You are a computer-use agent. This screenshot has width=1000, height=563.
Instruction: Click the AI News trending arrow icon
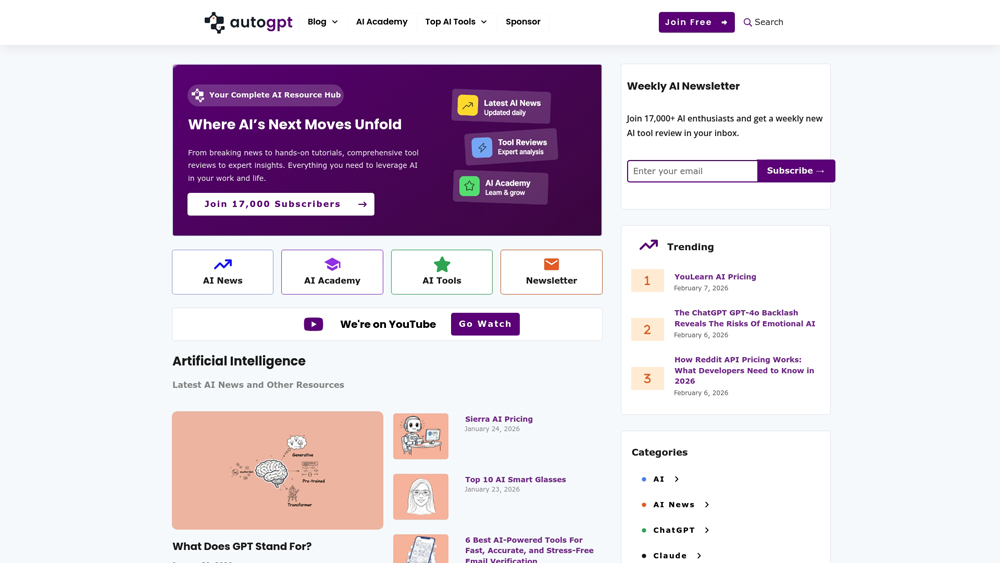(223, 264)
